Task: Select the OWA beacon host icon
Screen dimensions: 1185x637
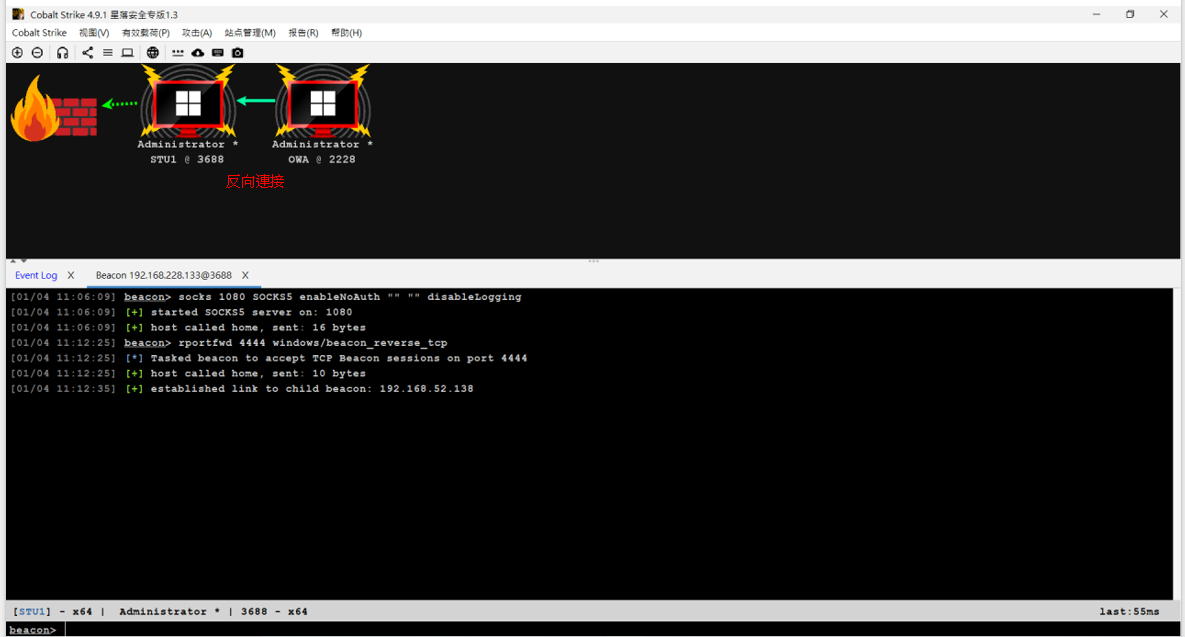Action: 323,100
